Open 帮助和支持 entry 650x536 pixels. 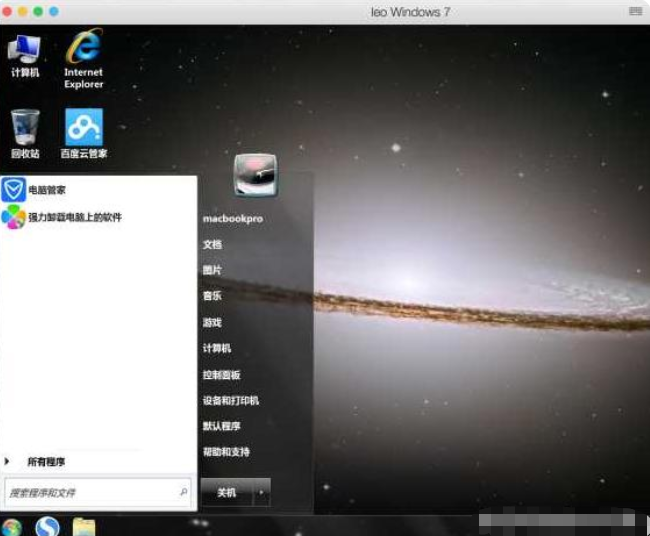(x=226, y=452)
